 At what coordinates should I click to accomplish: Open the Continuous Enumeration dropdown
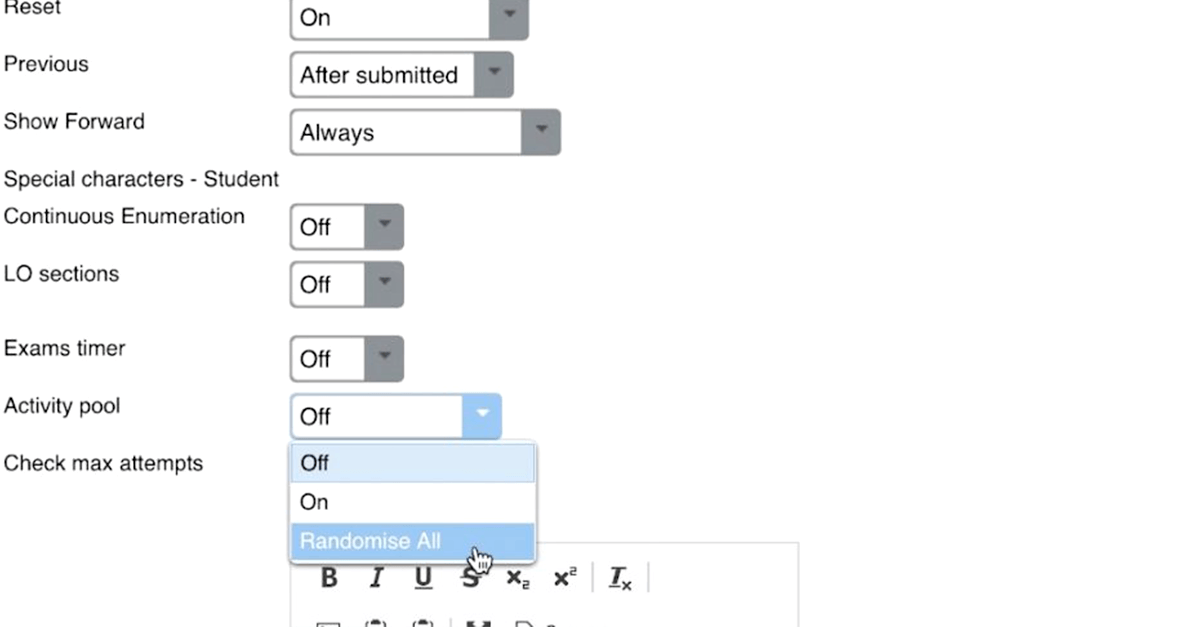click(346, 227)
